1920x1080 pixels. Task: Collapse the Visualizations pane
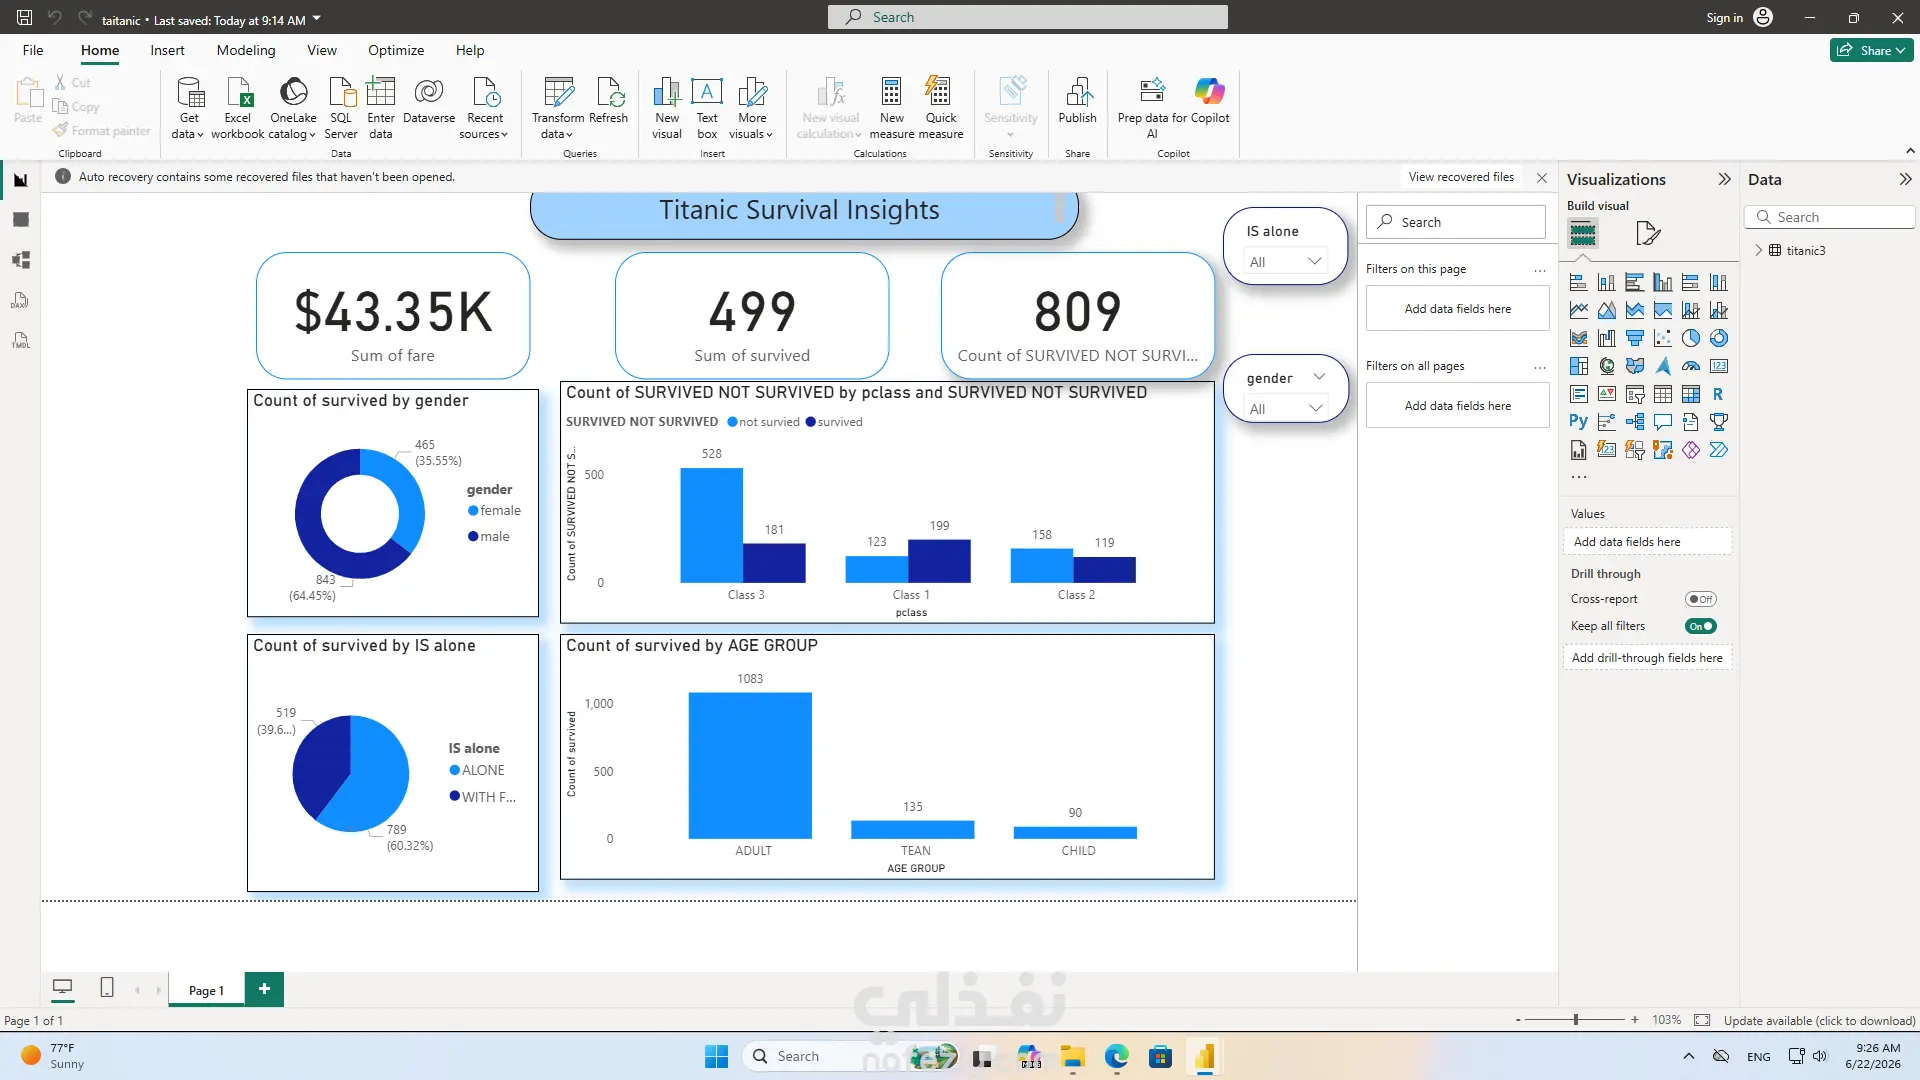tap(1724, 180)
